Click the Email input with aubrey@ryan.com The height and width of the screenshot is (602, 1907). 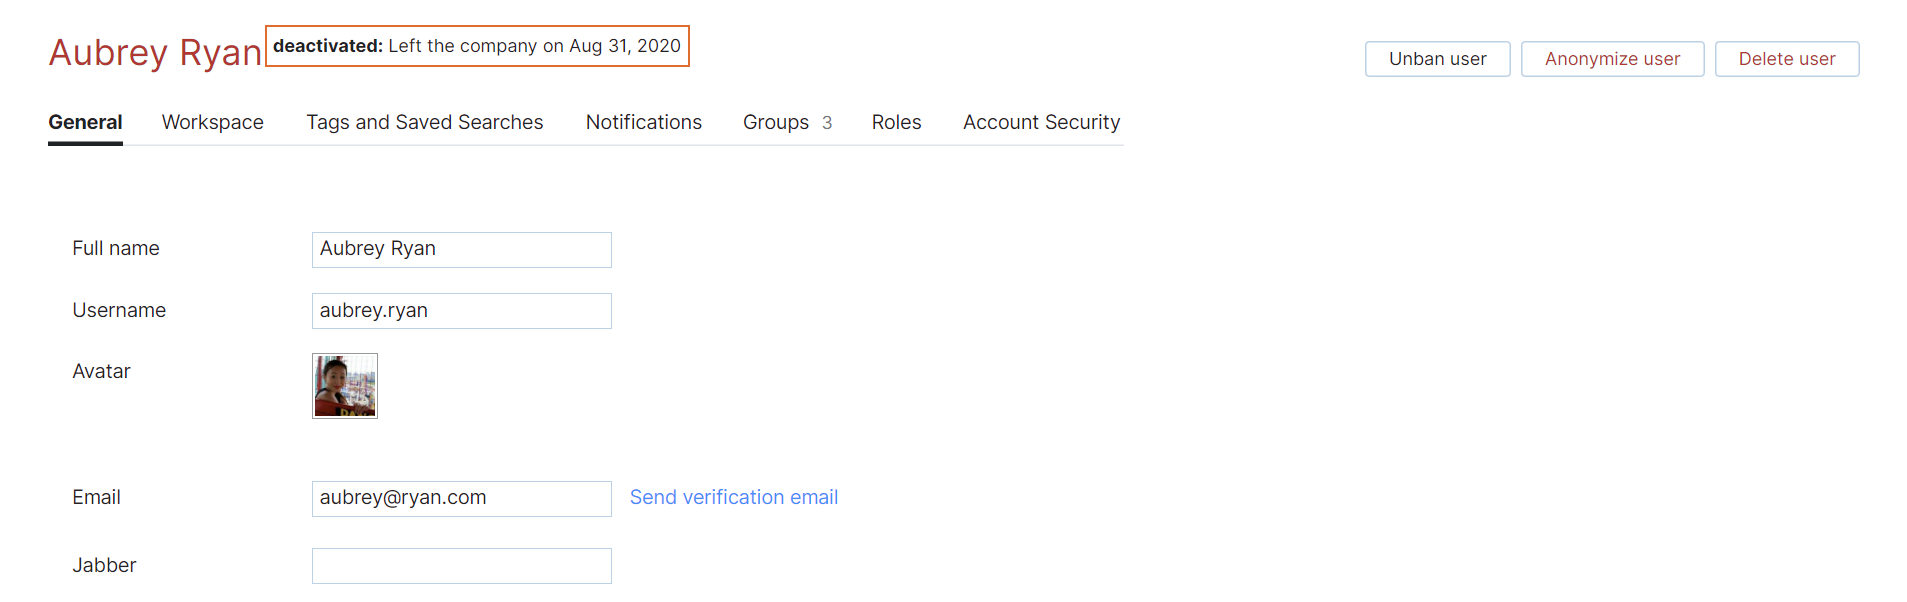[461, 499]
